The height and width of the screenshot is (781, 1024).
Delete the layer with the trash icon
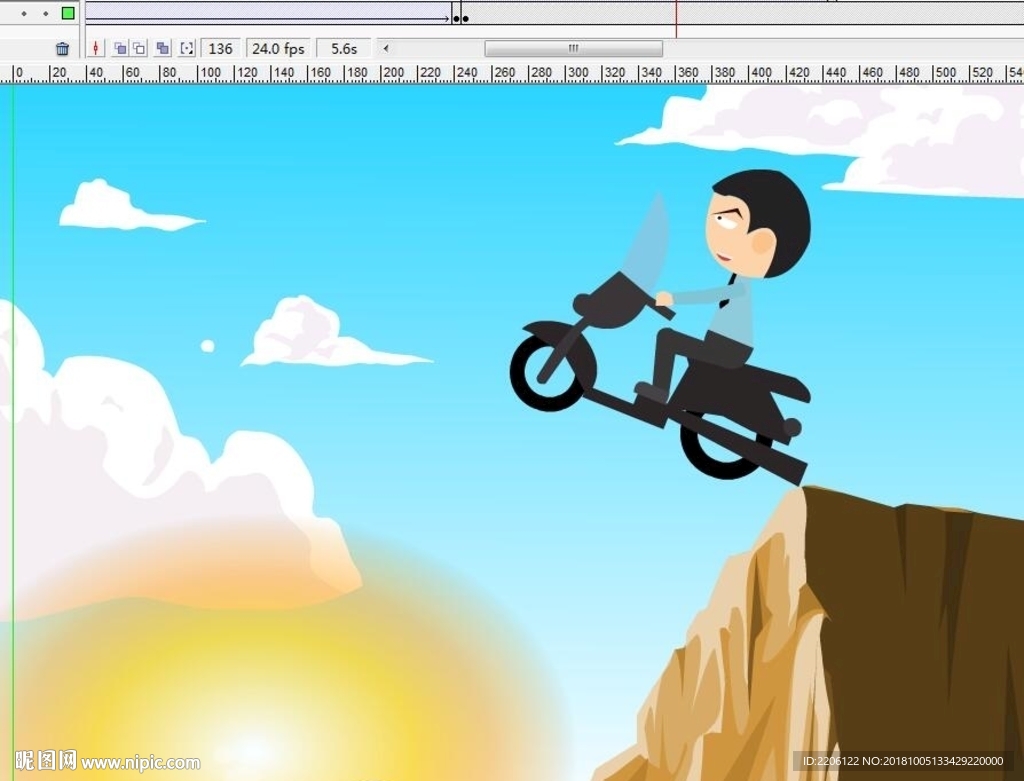62,48
